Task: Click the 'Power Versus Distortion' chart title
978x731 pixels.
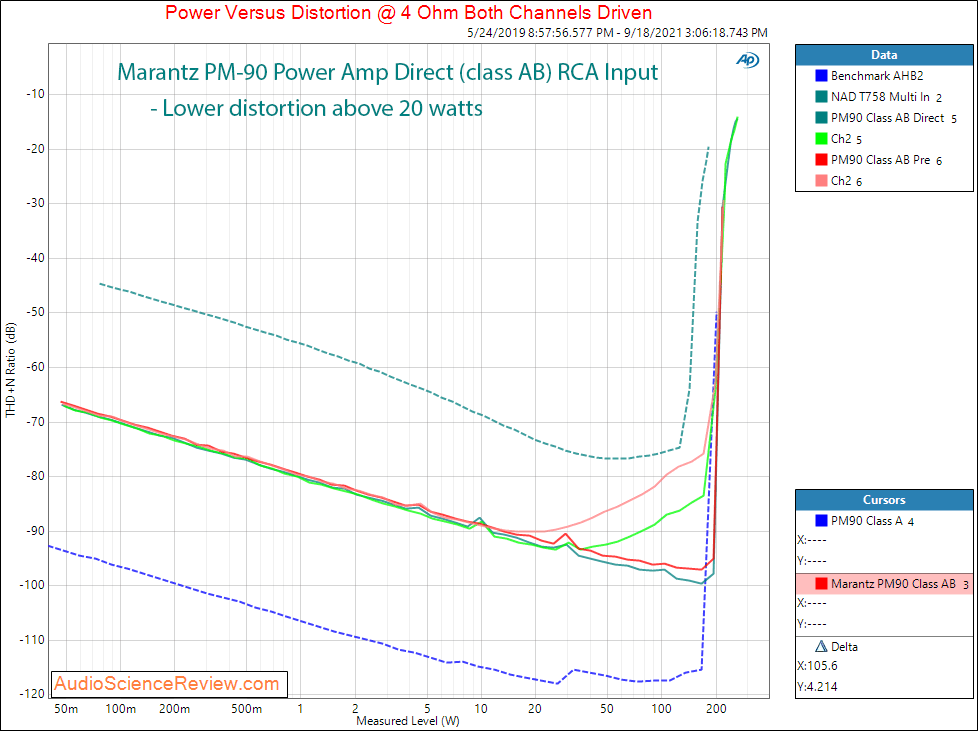Action: click(409, 12)
